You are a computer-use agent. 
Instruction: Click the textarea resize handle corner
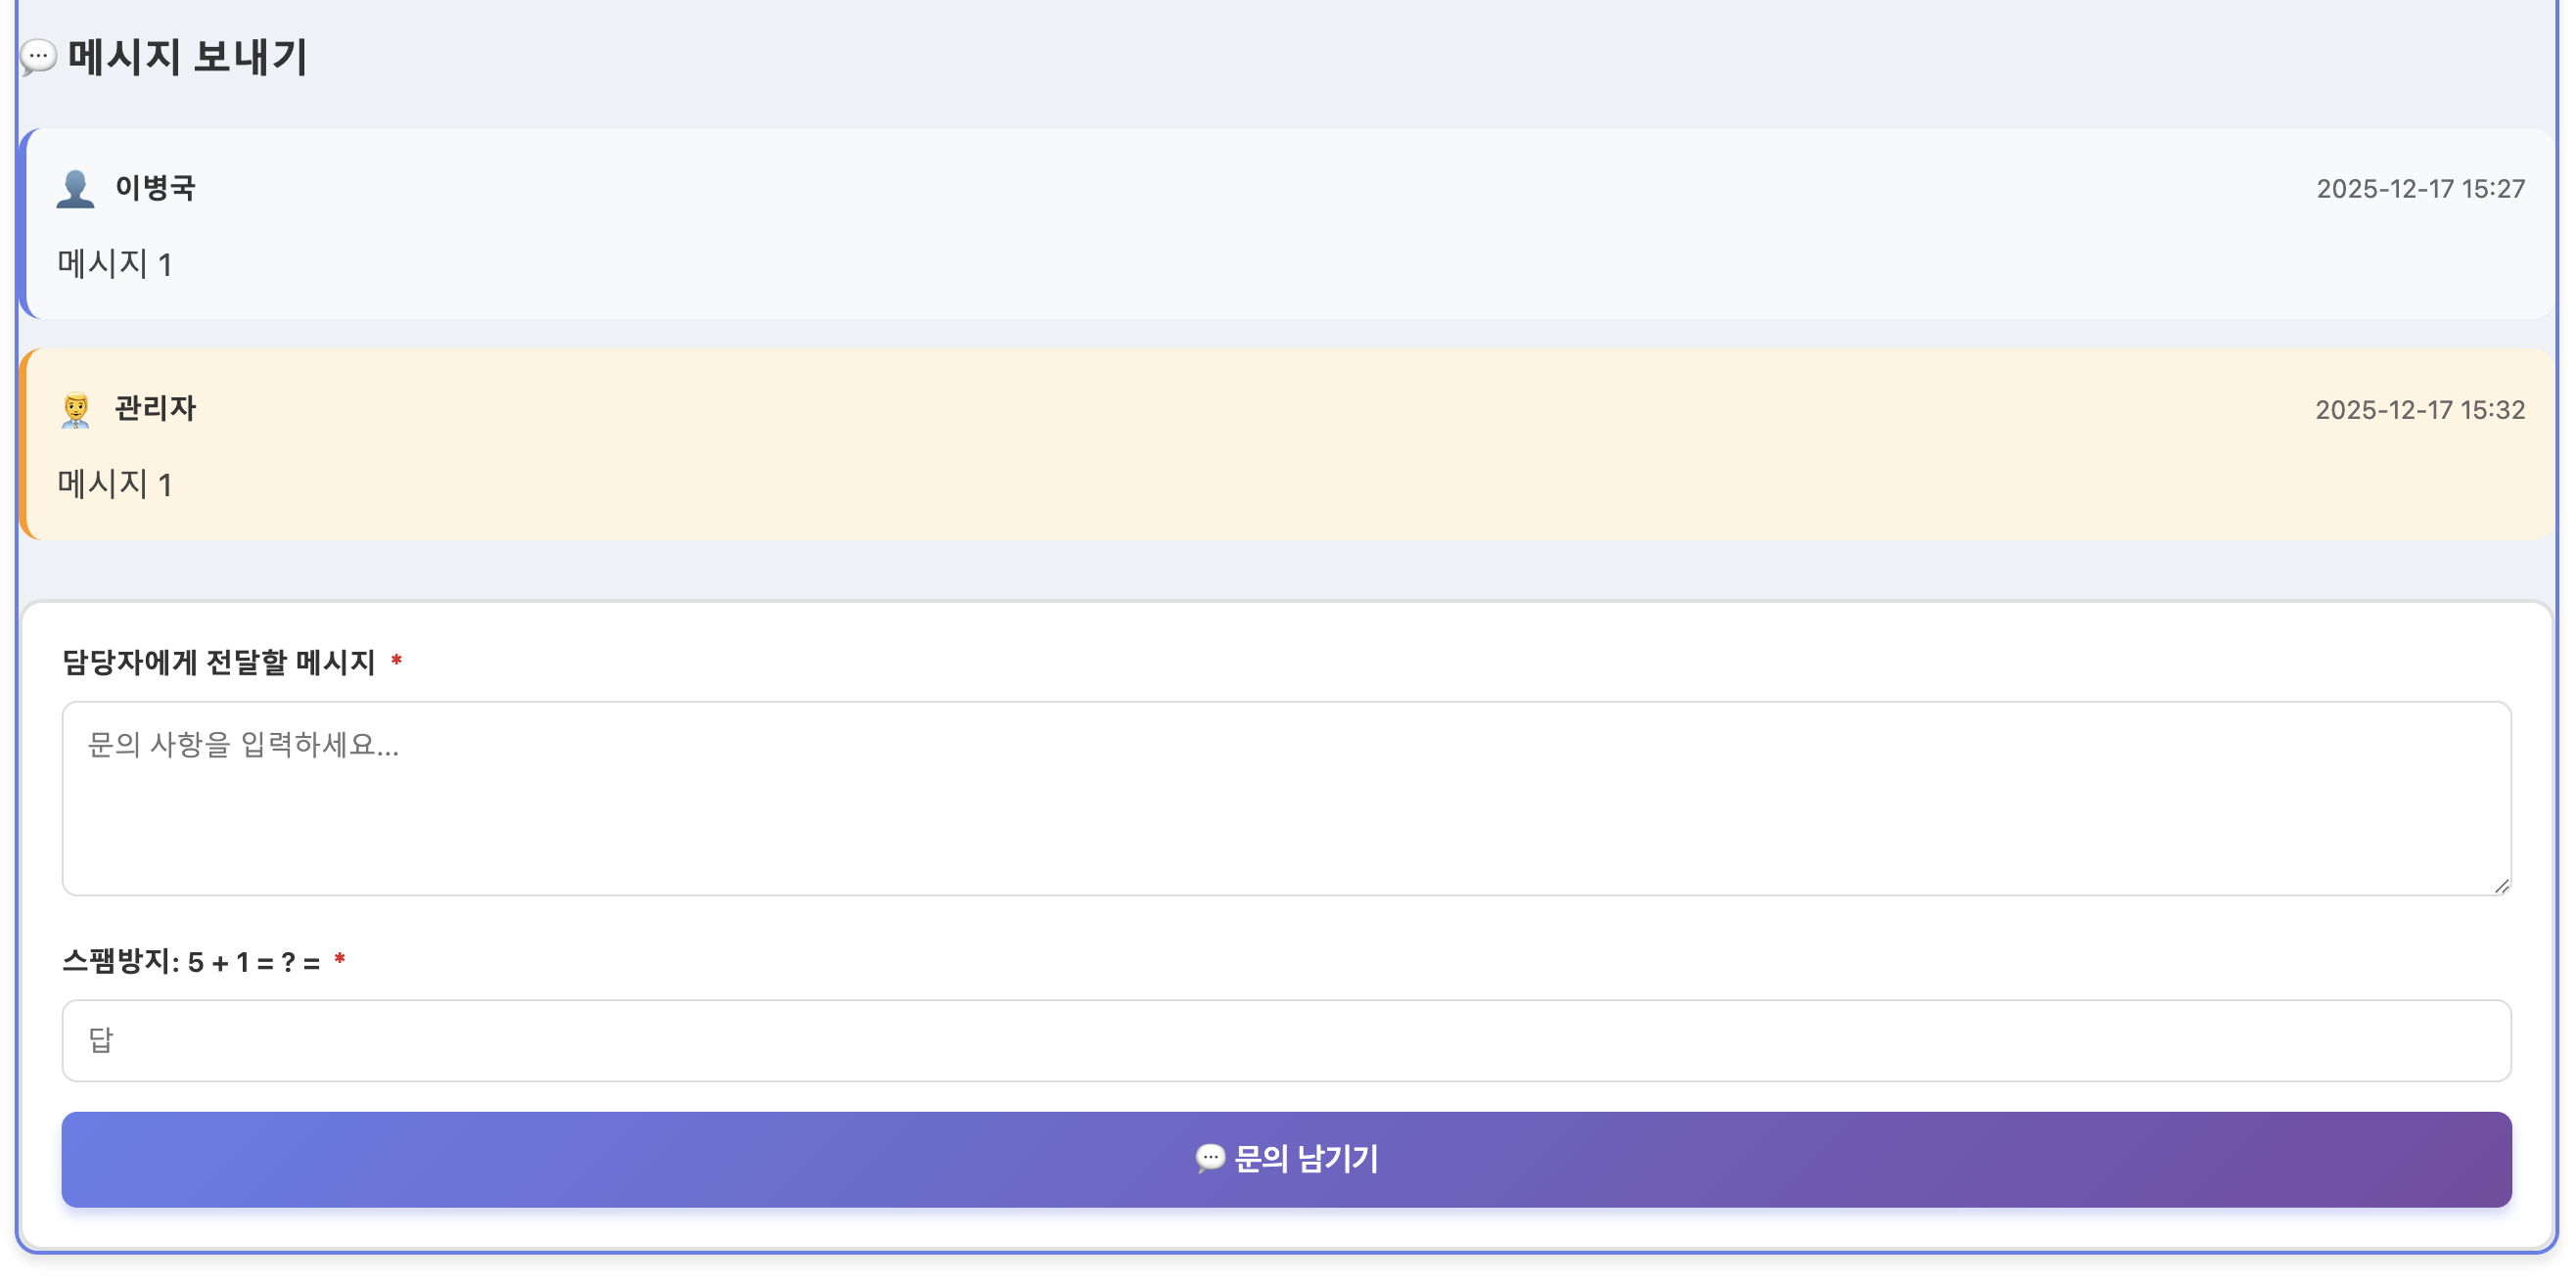(2501, 886)
